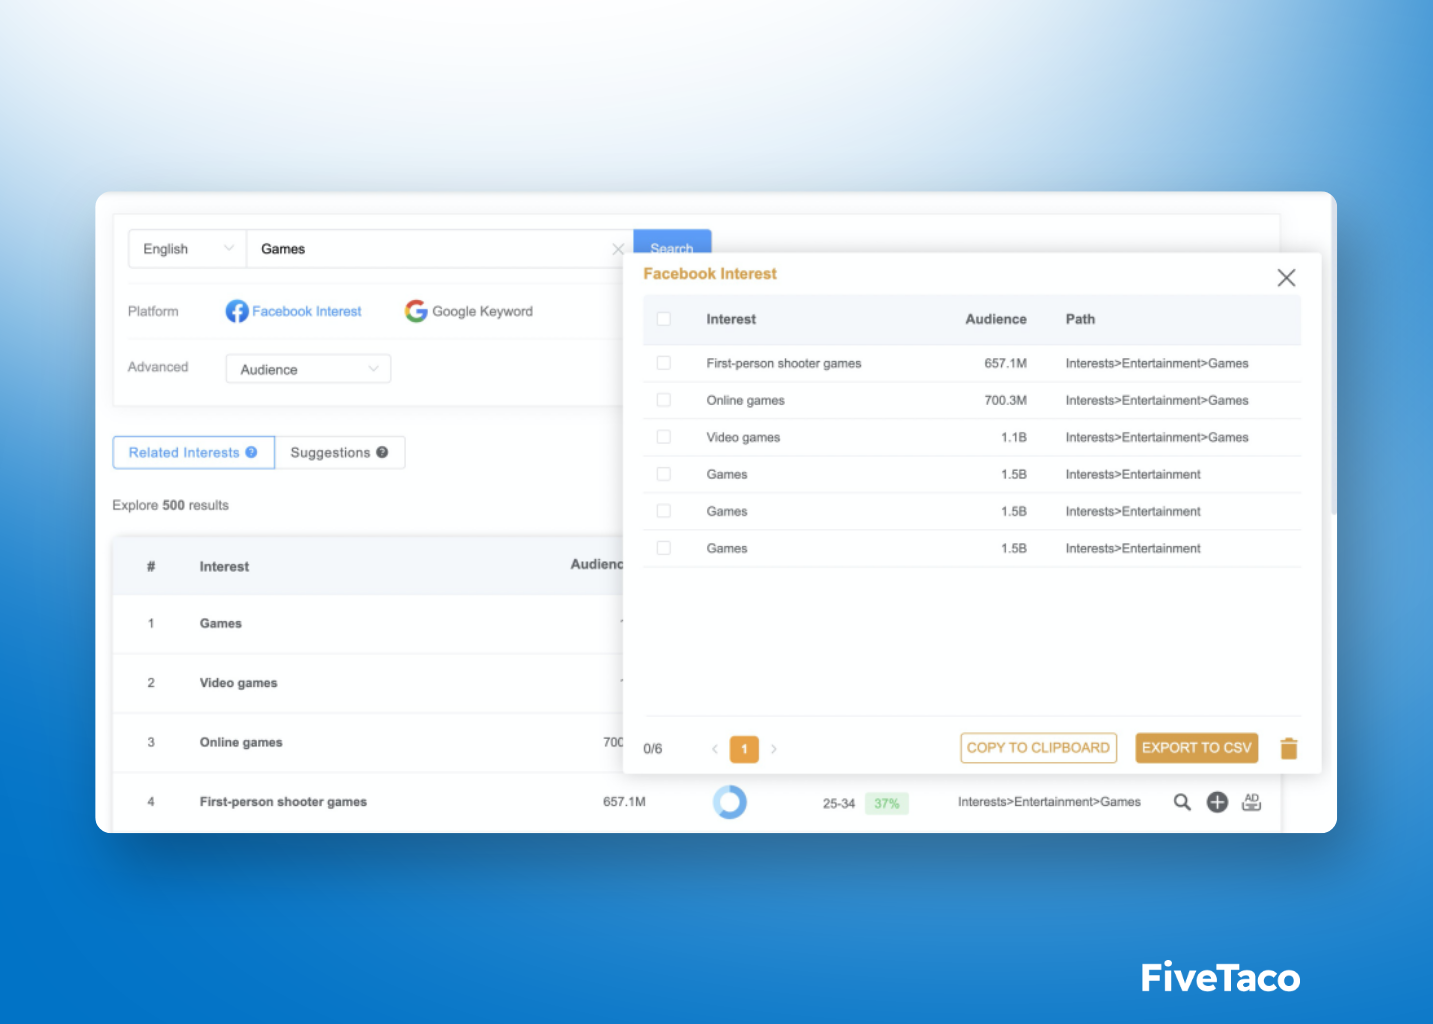1433x1024 pixels.
Task: Check the first Games row checkbox
Action: click(x=663, y=474)
